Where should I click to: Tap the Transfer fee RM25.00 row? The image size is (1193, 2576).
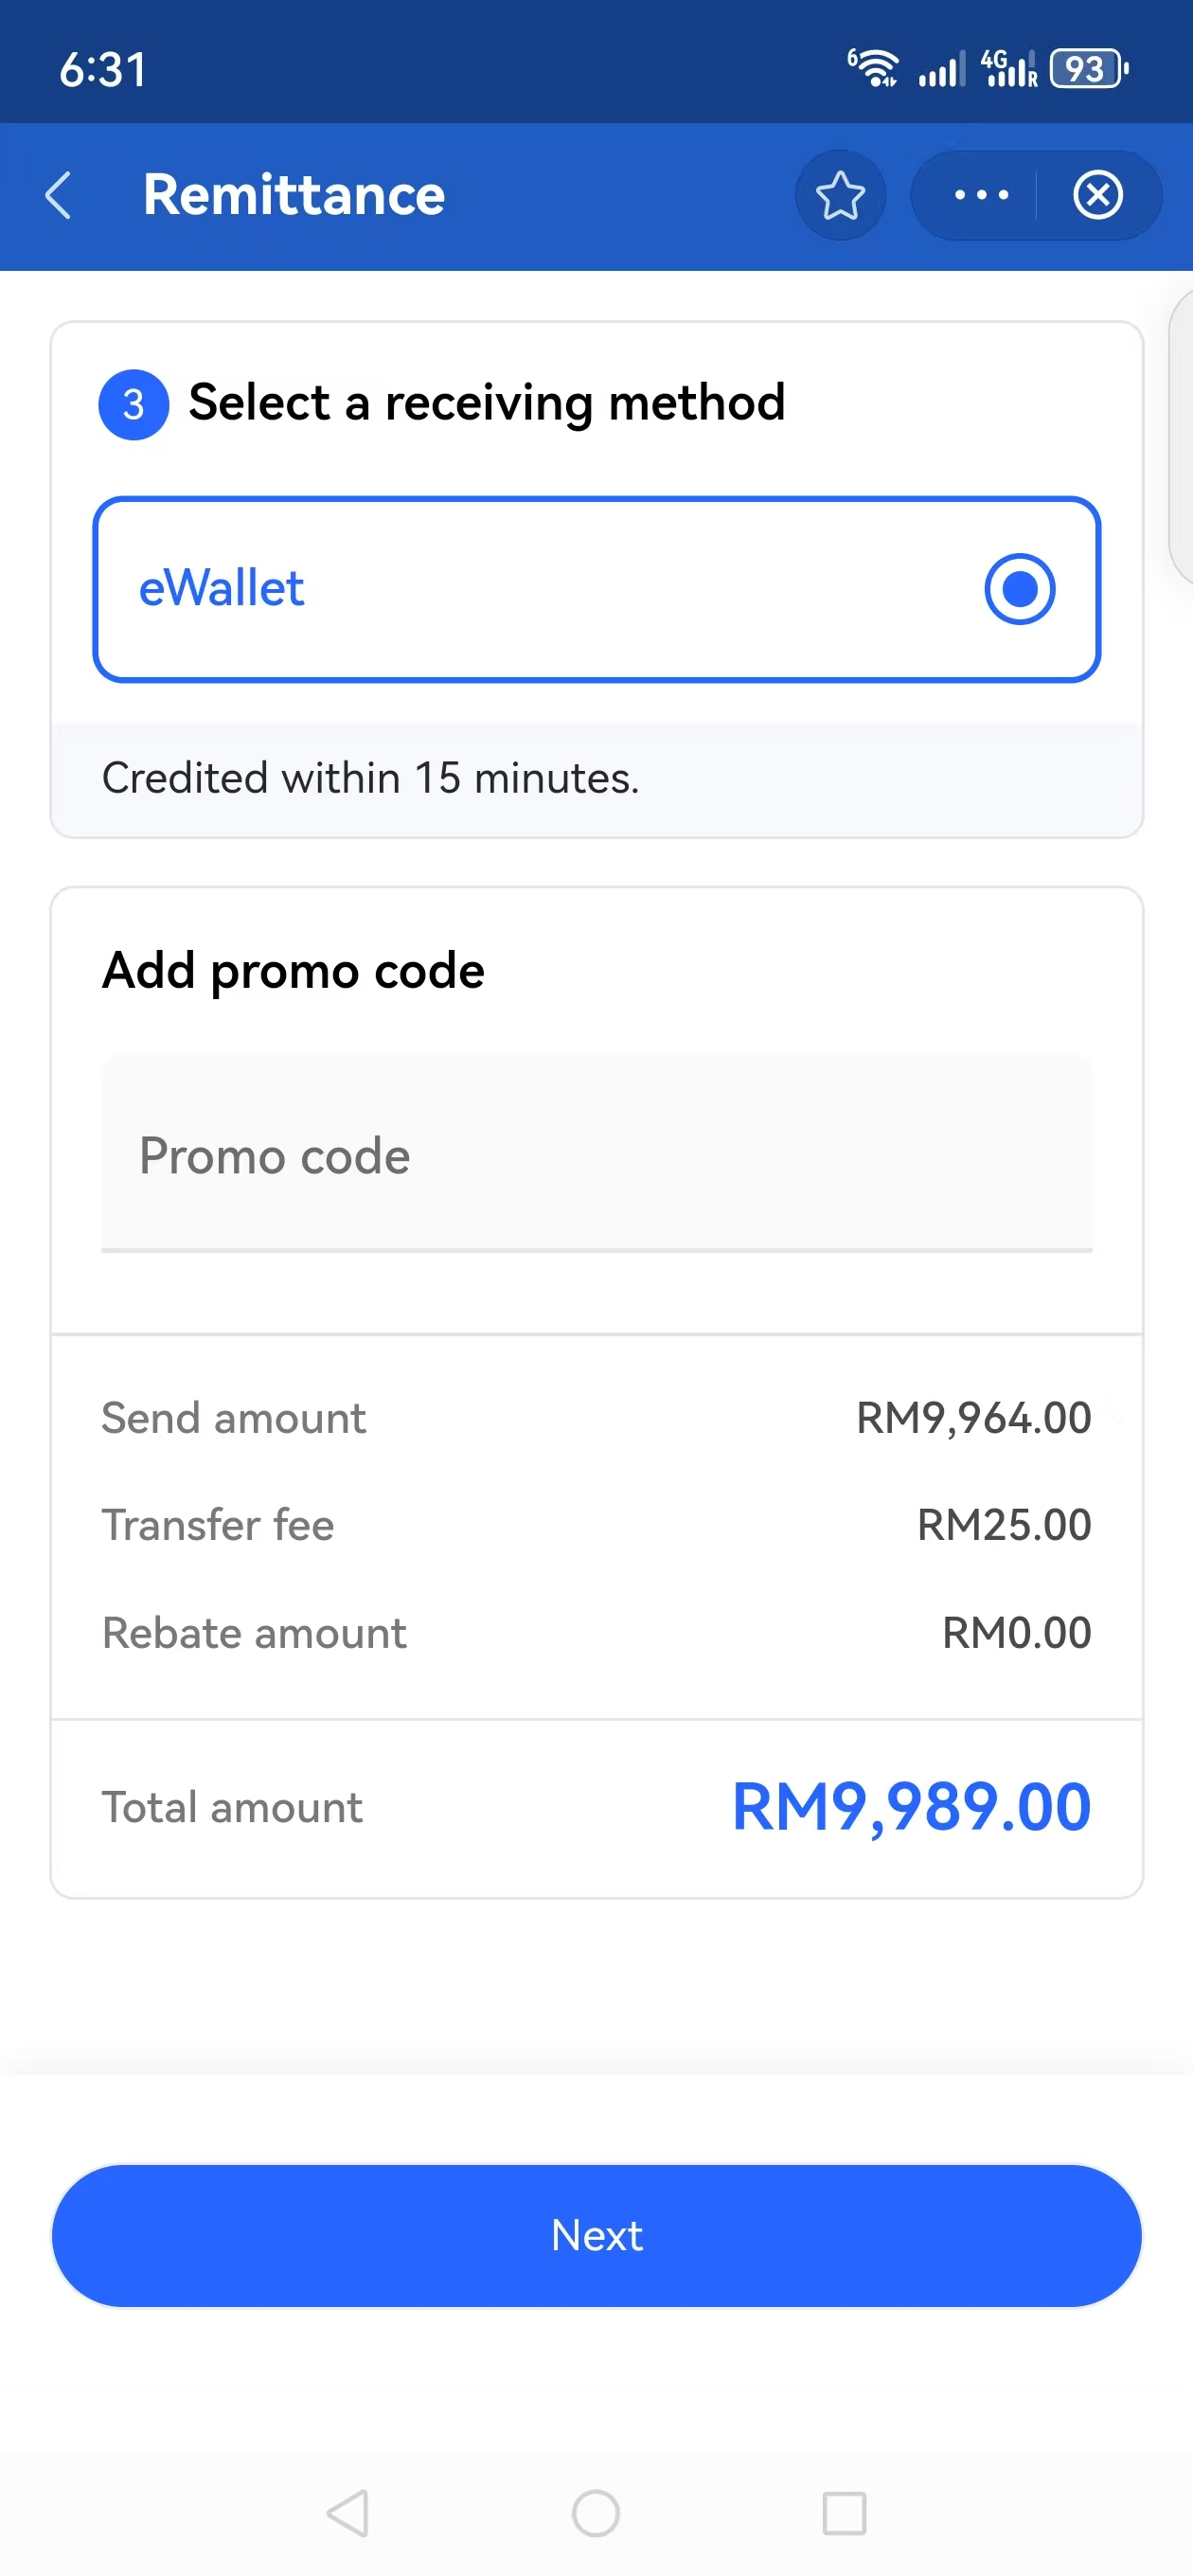[x=596, y=1525]
